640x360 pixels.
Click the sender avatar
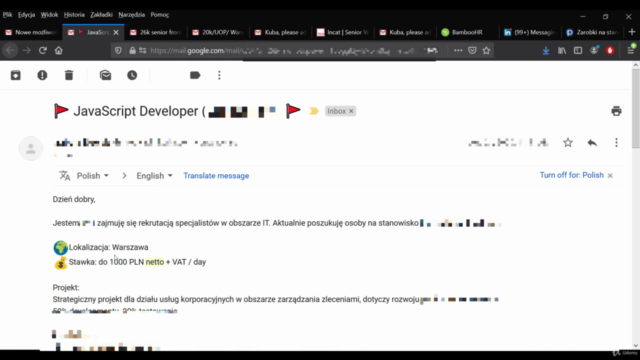pyautogui.click(x=31, y=149)
